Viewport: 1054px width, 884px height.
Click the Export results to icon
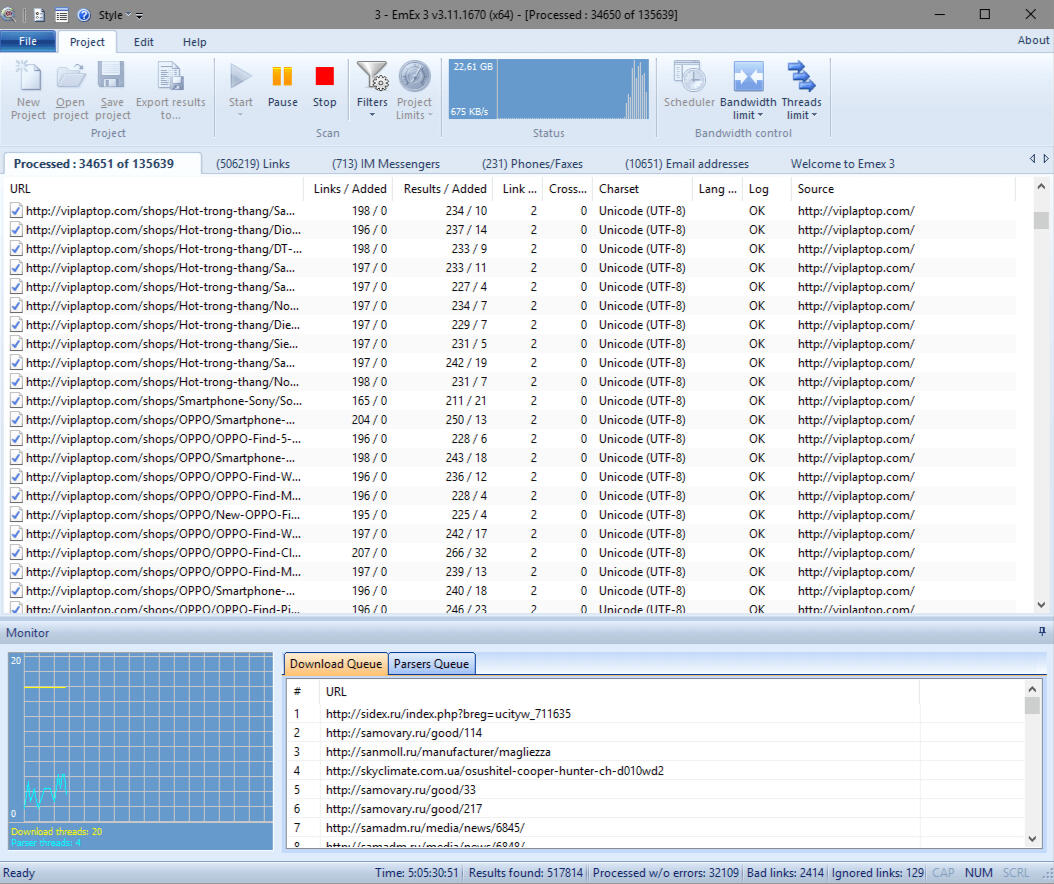click(x=170, y=88)
